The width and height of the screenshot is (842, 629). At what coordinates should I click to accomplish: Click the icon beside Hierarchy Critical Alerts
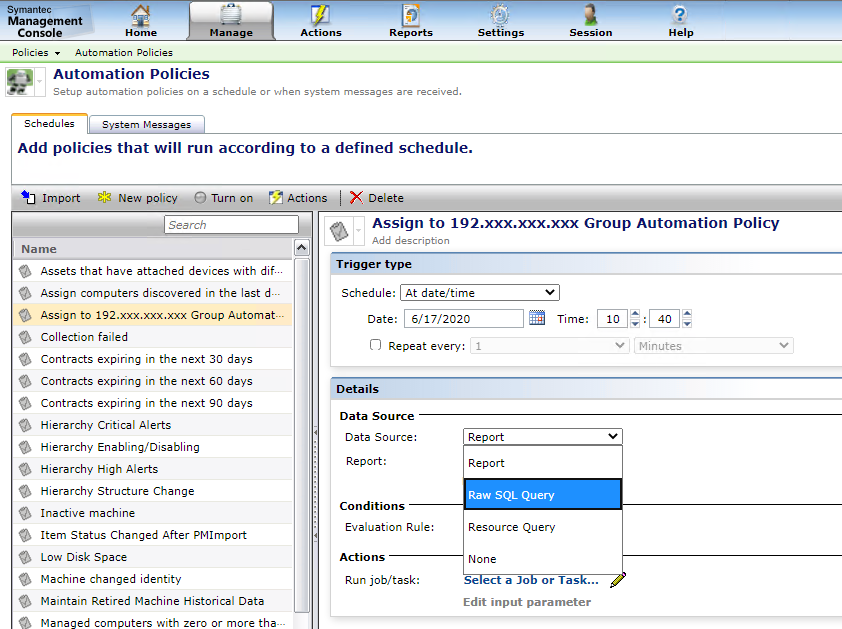pyautogui.click(x=25, y=425)
